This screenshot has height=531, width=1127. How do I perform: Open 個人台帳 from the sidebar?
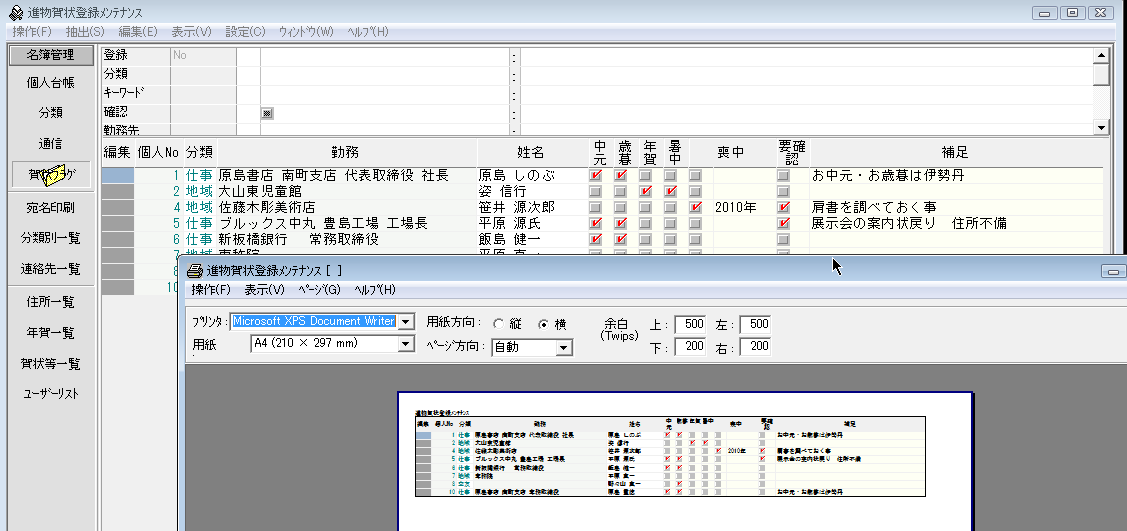(51, 83)
